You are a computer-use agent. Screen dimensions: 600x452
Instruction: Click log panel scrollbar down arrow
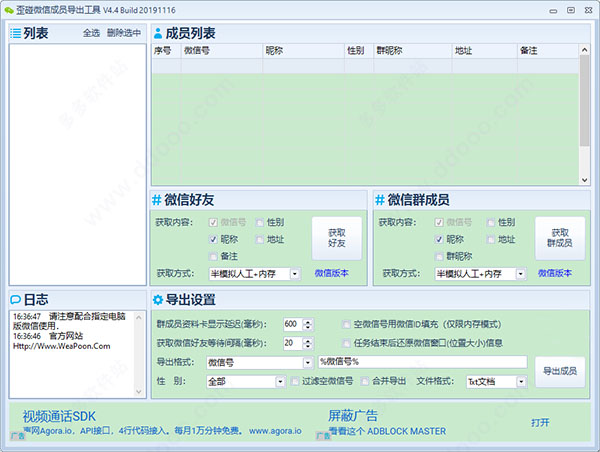pyautogui.click(x=139, y=392)
